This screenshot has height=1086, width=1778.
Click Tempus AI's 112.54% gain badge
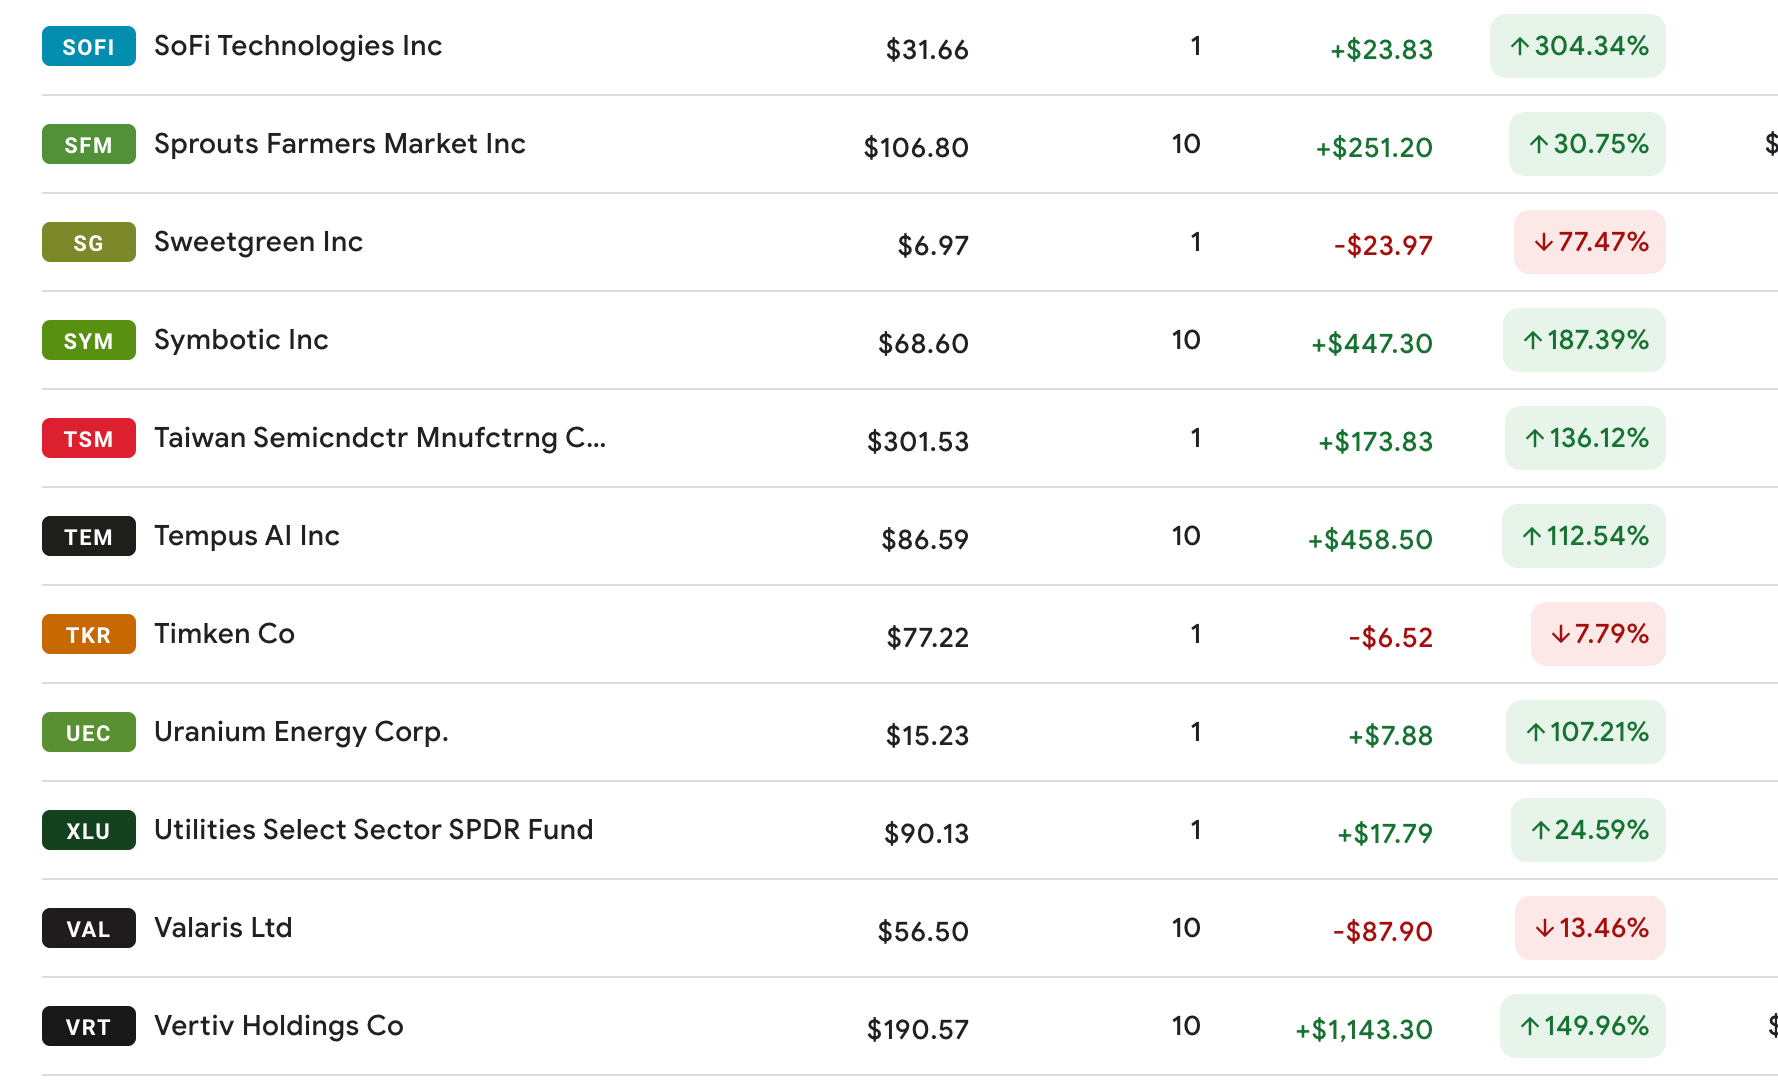(x=1583, y=536)
